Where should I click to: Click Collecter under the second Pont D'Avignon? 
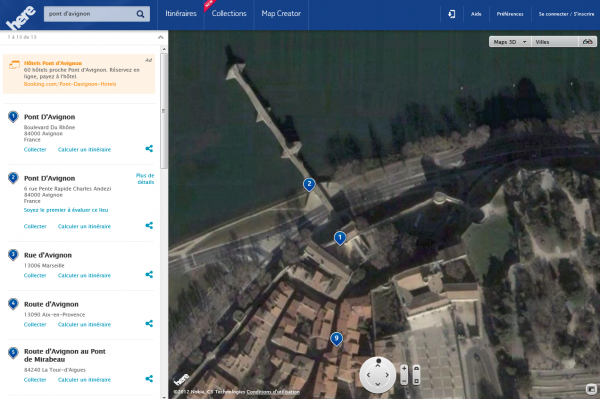pos(35,226)
